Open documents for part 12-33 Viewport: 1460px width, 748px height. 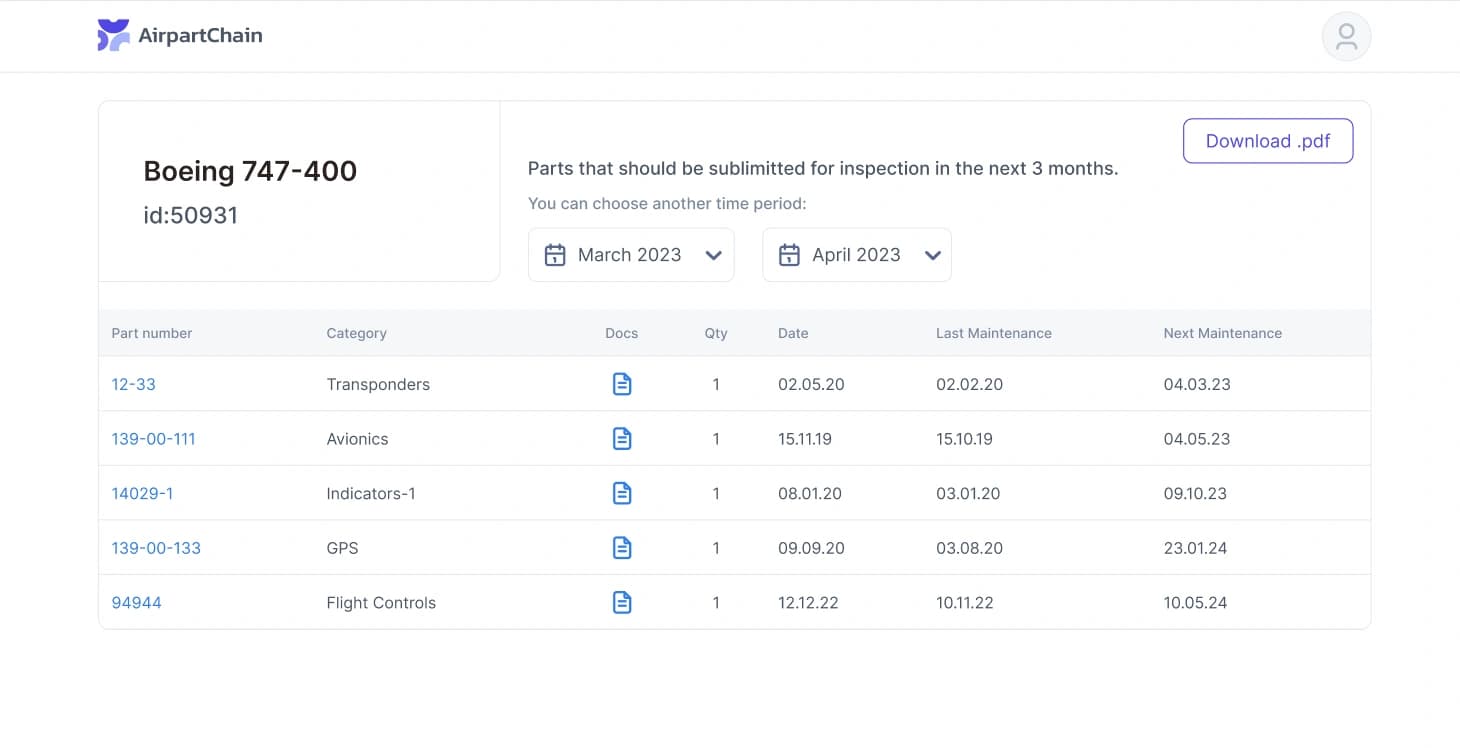click(x=622, y=383)
